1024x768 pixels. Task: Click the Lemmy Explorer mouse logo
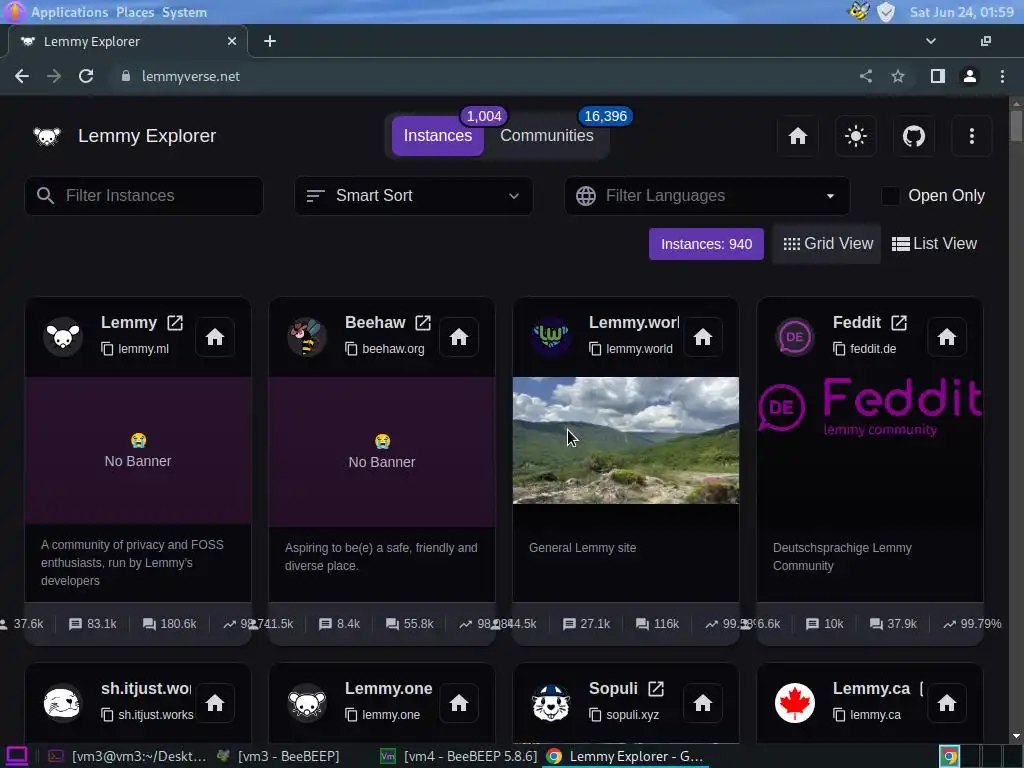coord(47,136)
